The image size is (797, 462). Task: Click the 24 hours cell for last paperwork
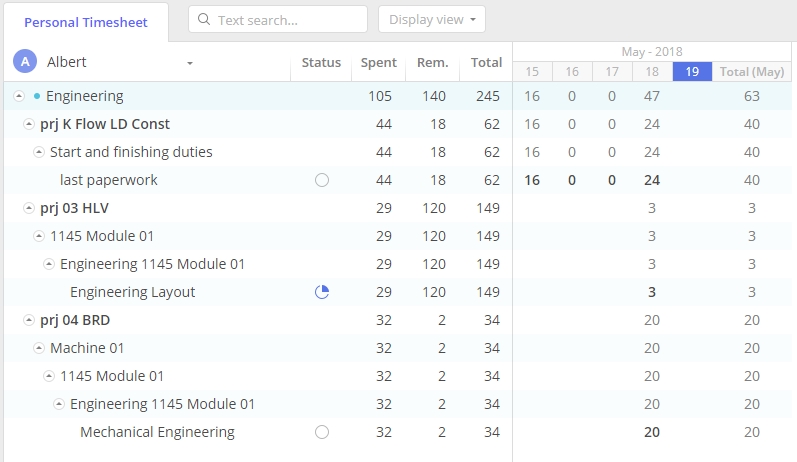[652, 180]
